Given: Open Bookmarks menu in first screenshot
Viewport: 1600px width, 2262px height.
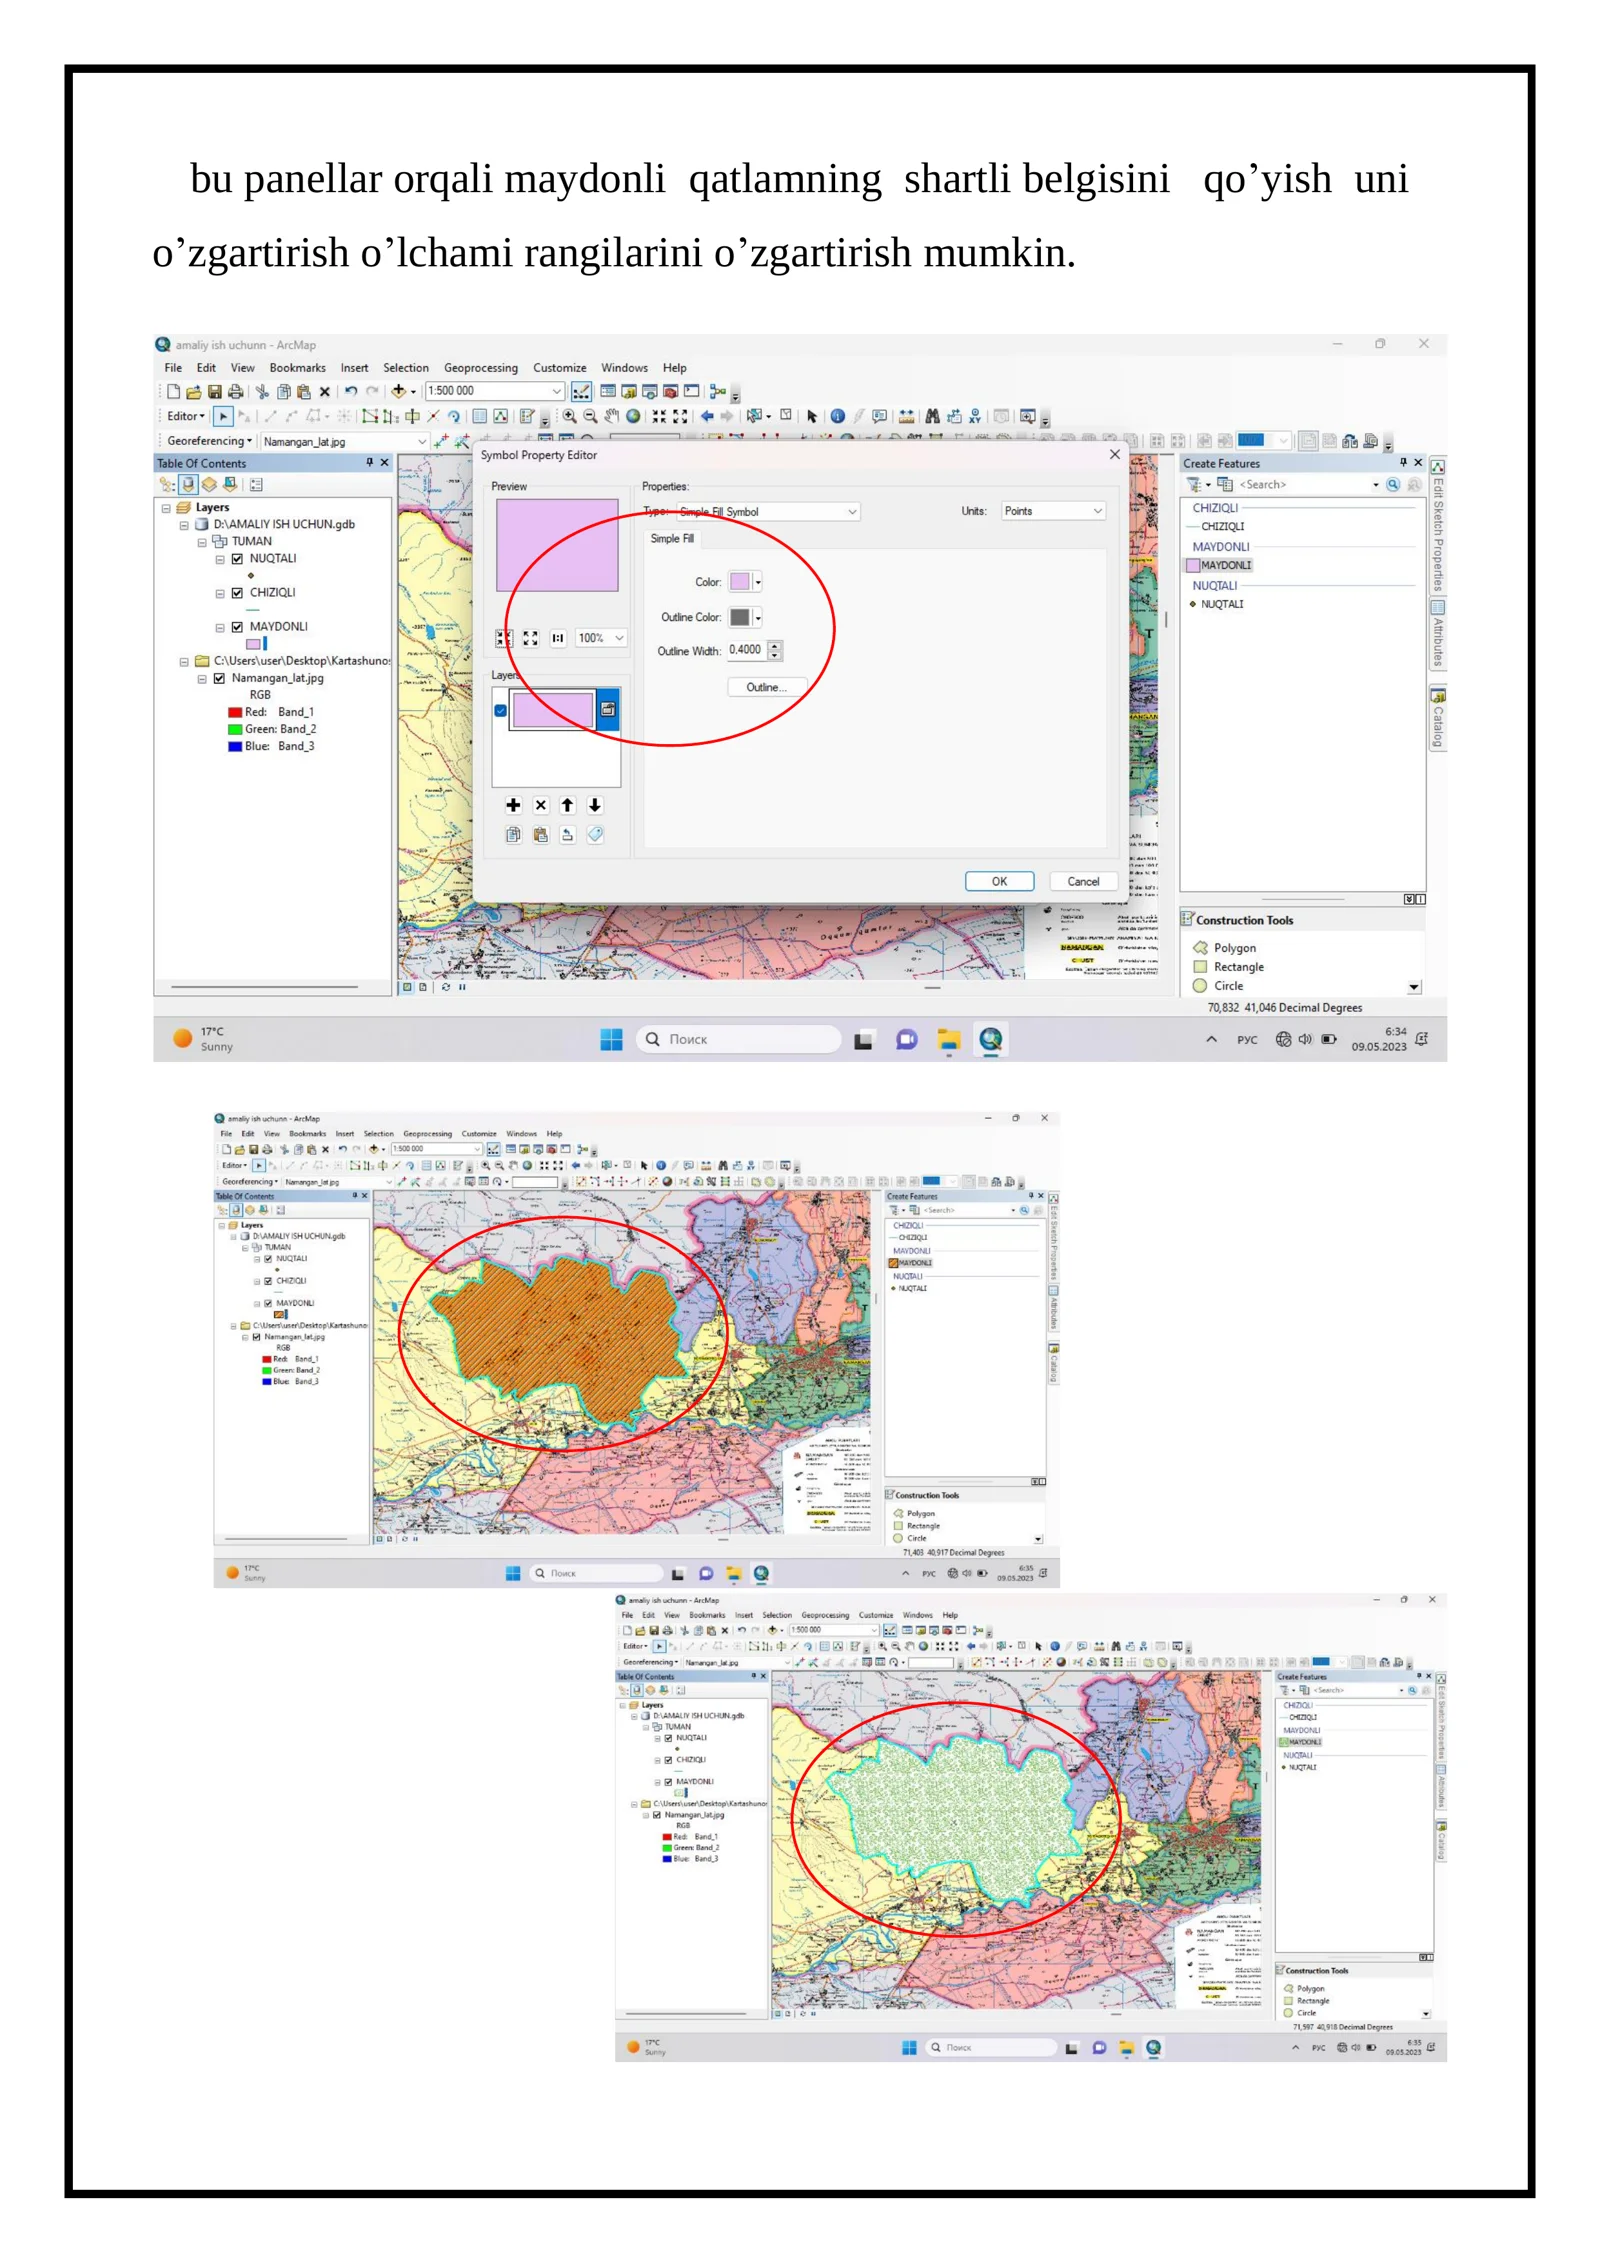Looking at the screenshot, I should tap(297, 368).
